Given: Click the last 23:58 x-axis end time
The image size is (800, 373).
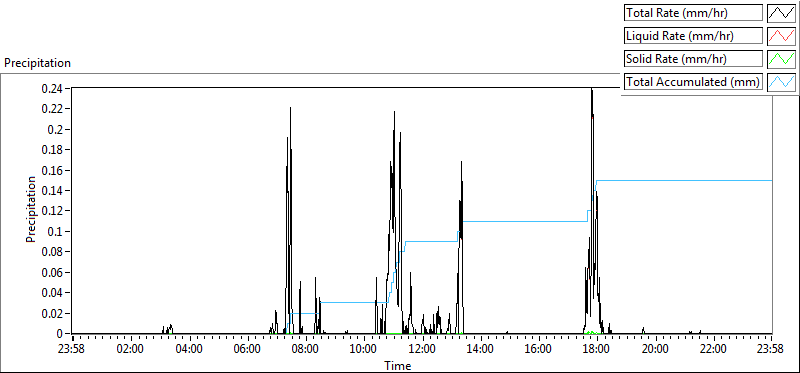Looking at the screenshot, I should coord(771,350).
